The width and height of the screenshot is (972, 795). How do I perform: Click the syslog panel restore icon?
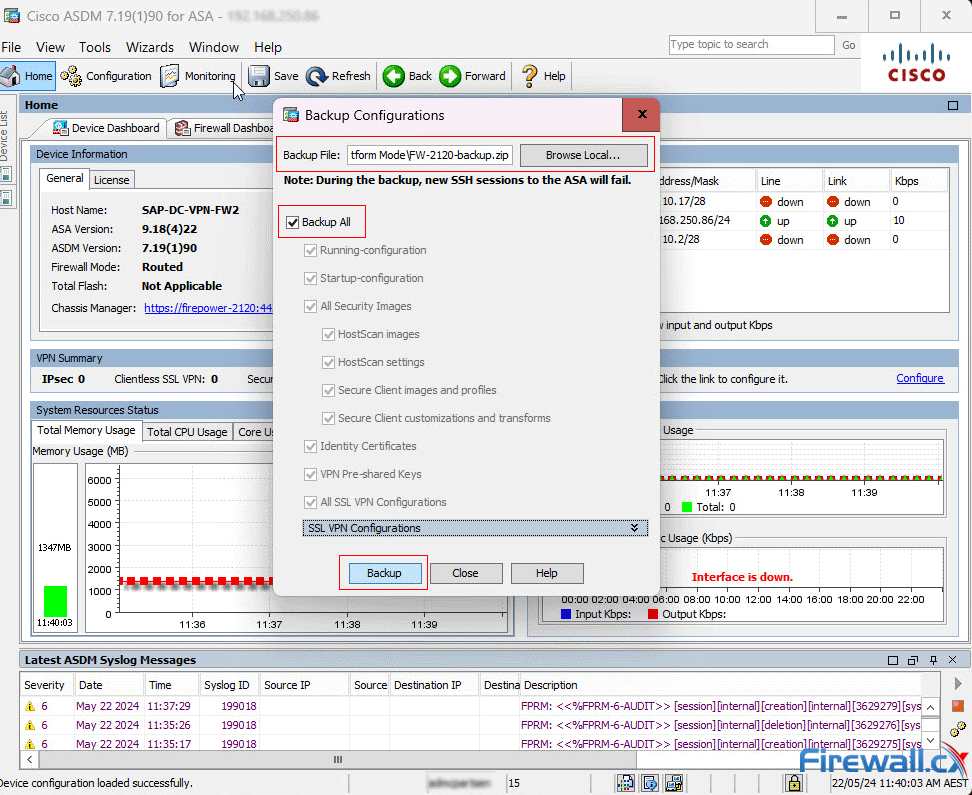tap(912, 660)
